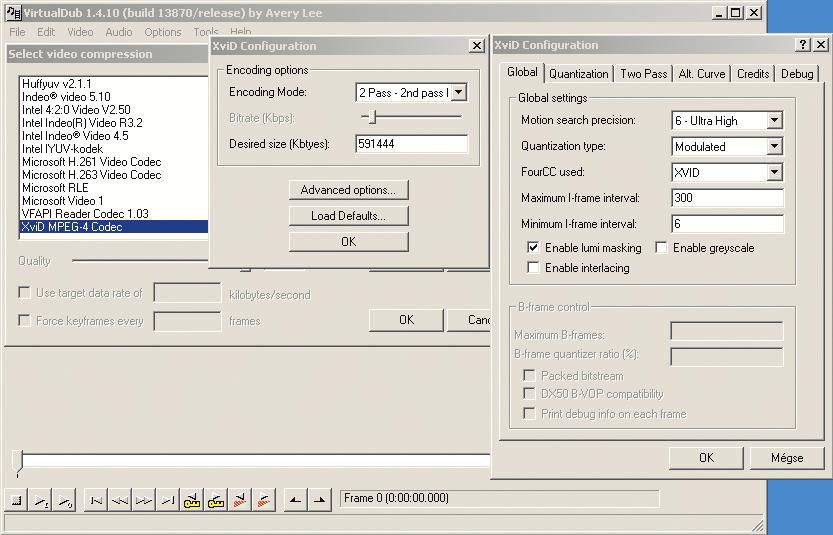Click the help question mark button
The image size is (833, 535).
pyautogui.click(x=803, y=45)
